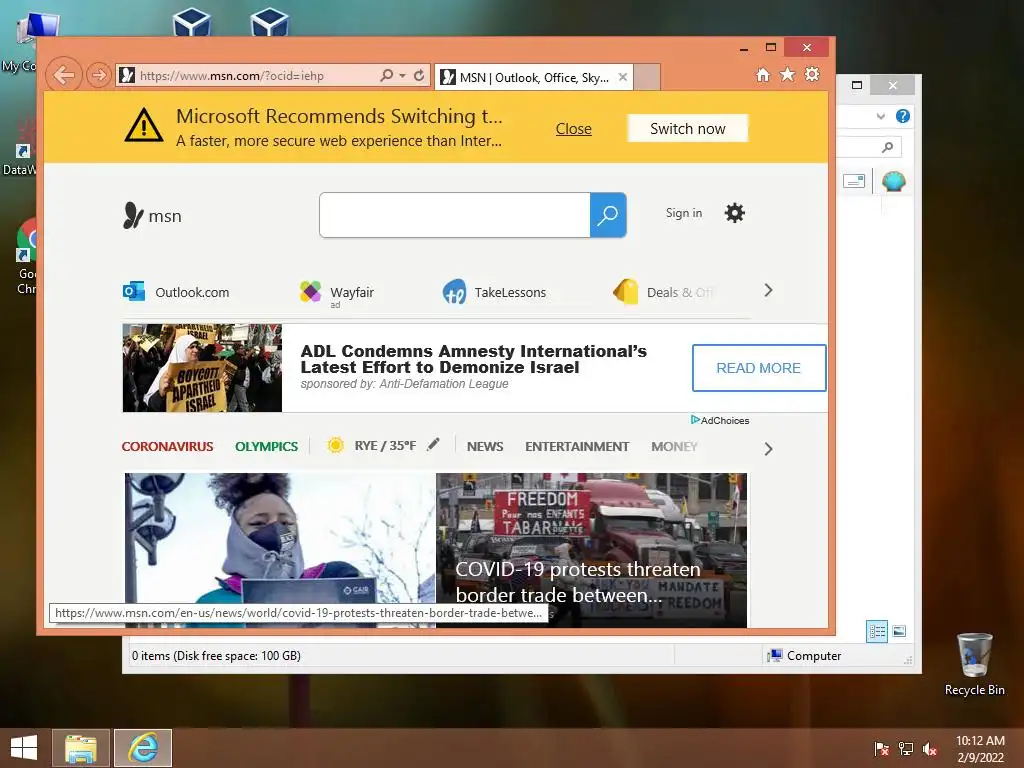Focus the MSN web search box
The height and width of the screenshot is (768, 1024).
[x=455, y=215]
